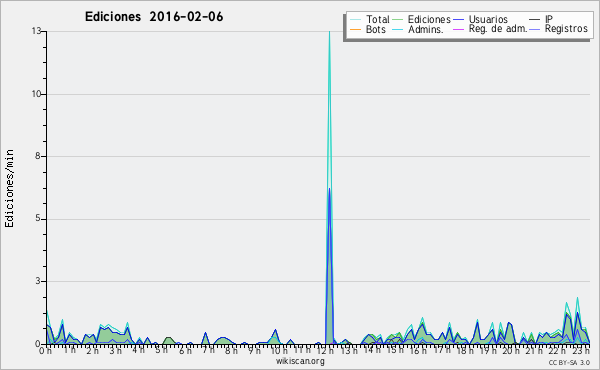
Task: Click the 'Bots' legend label
Action: click(376, 29)
